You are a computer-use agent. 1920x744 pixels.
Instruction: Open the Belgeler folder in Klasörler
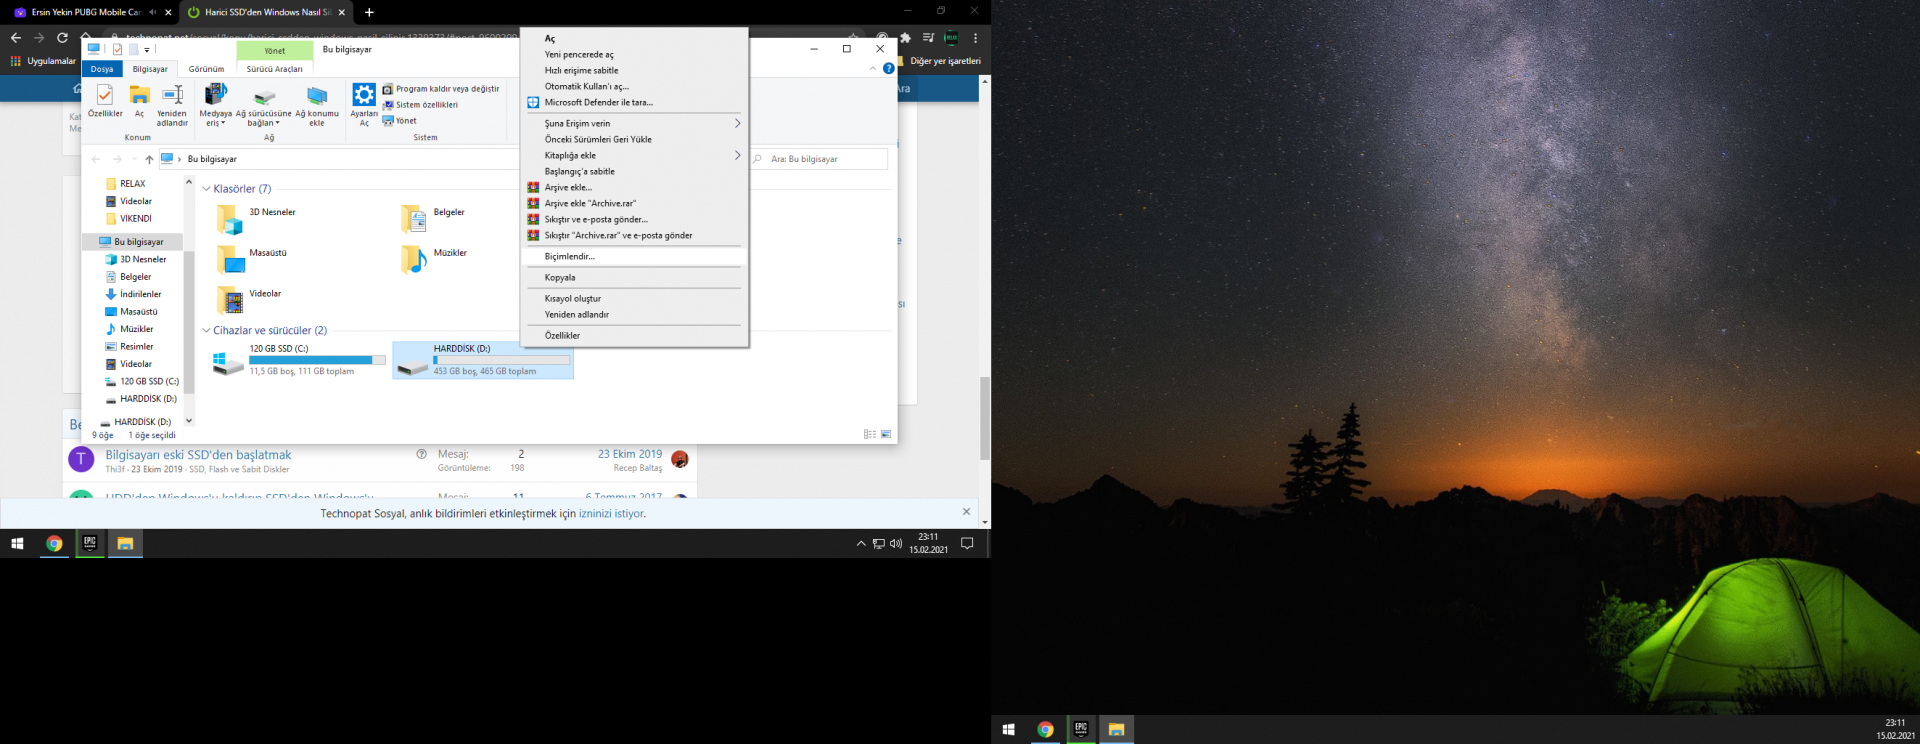[x=413, y=219]
